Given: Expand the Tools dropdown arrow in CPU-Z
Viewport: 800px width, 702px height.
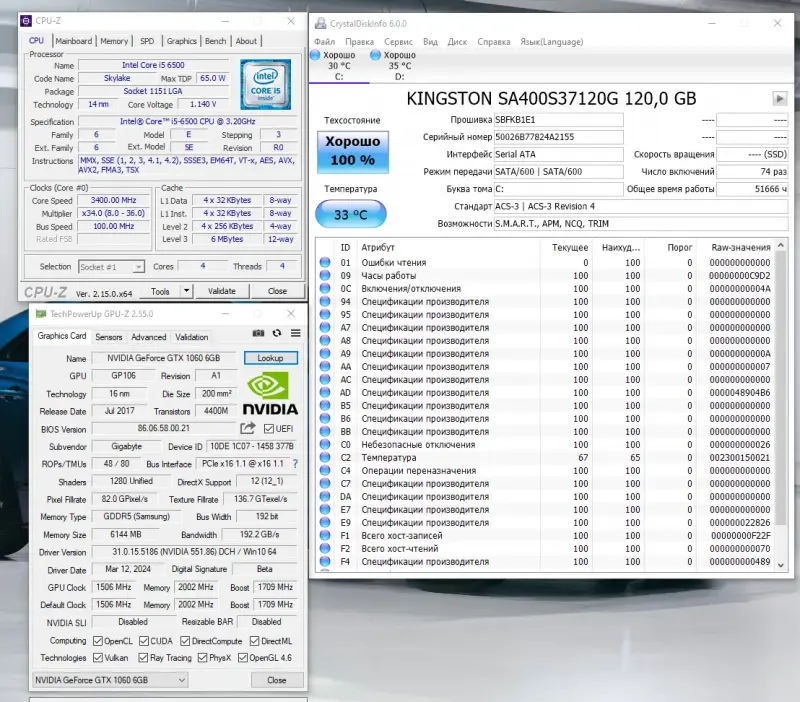Looking at the screenshot, I should pos(186,291).
